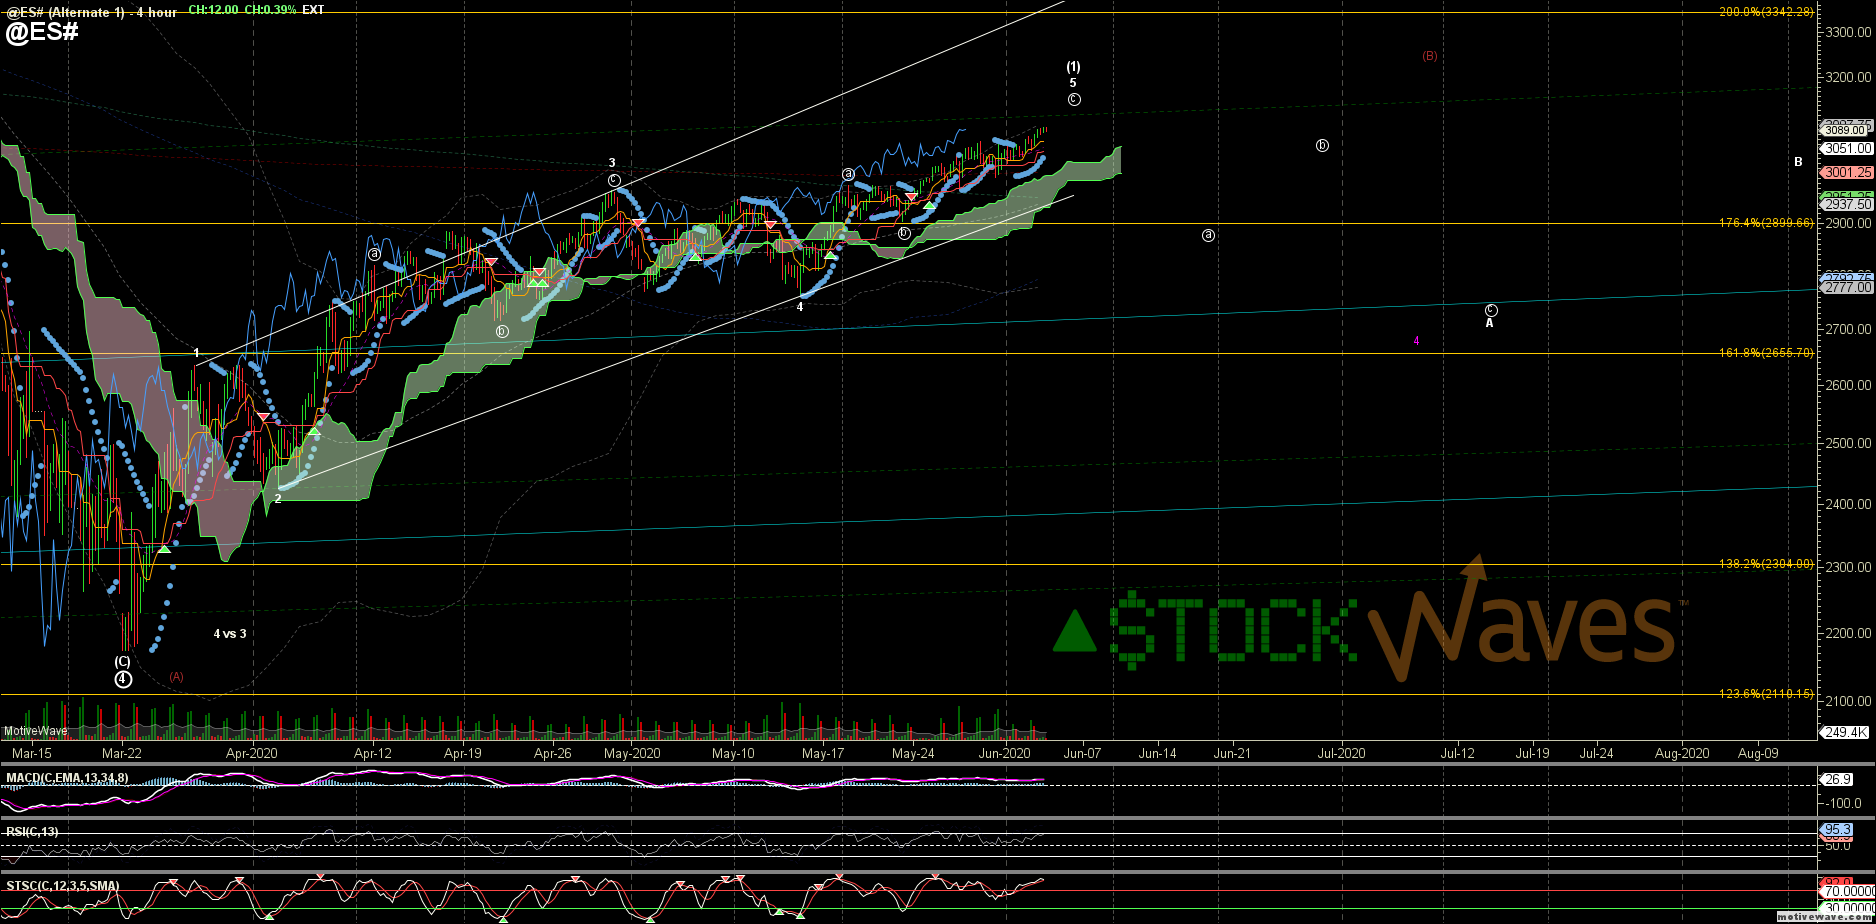Click the magenta 4 wave label

tap(1416, 341)
